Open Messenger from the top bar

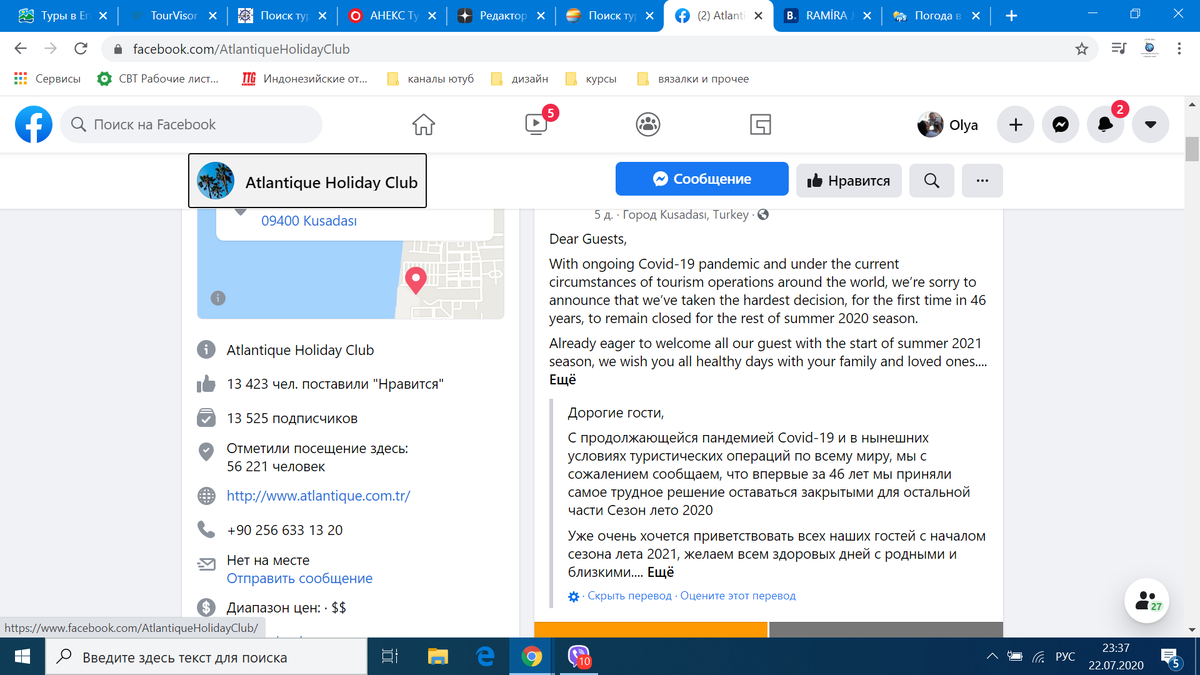coord(1060,125)
